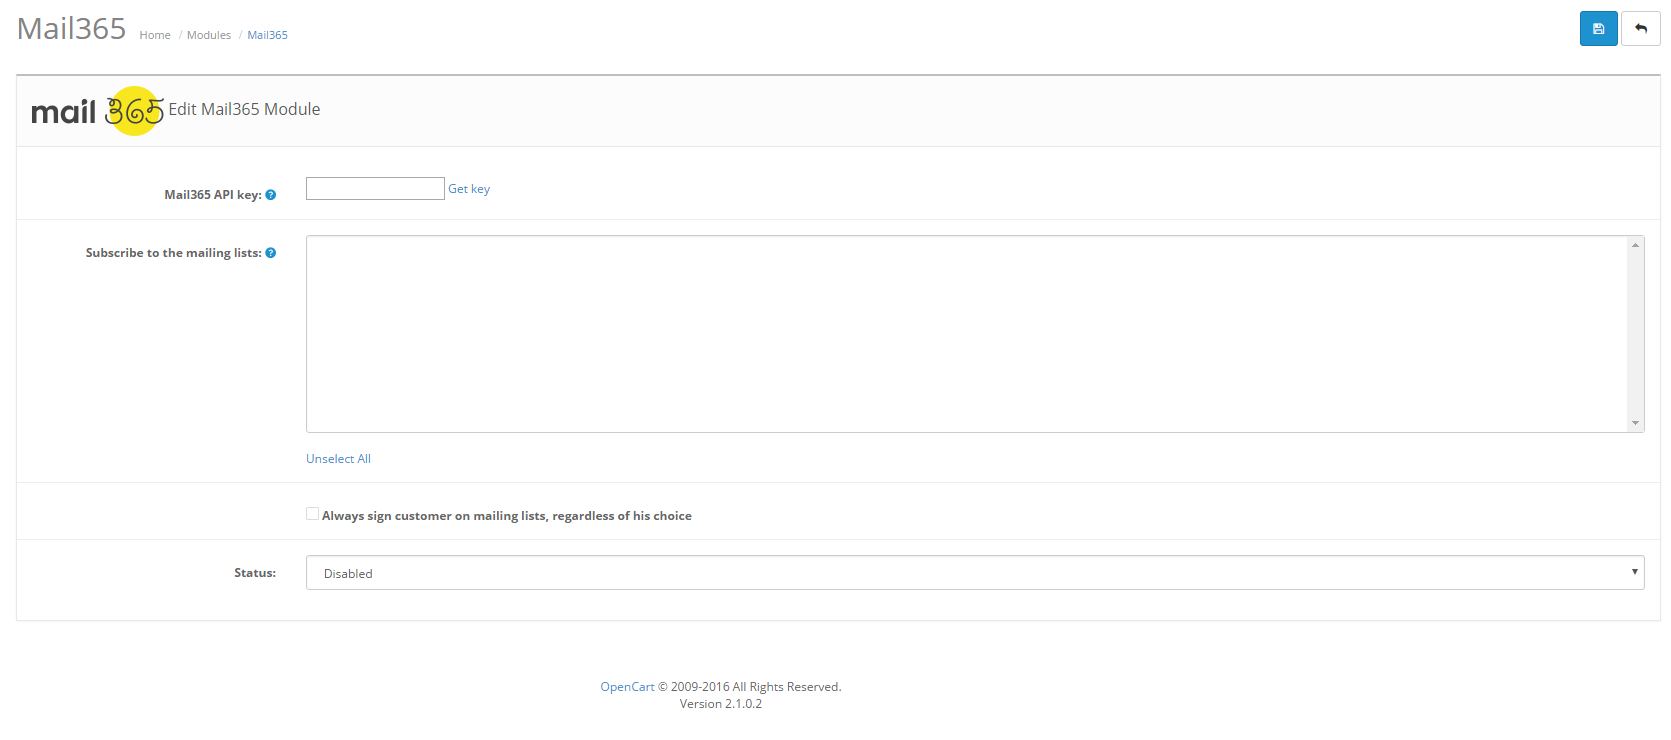Open the Modules breadcrumb
The height and width of the screenshot is (740, 1671).
(209, 35)
